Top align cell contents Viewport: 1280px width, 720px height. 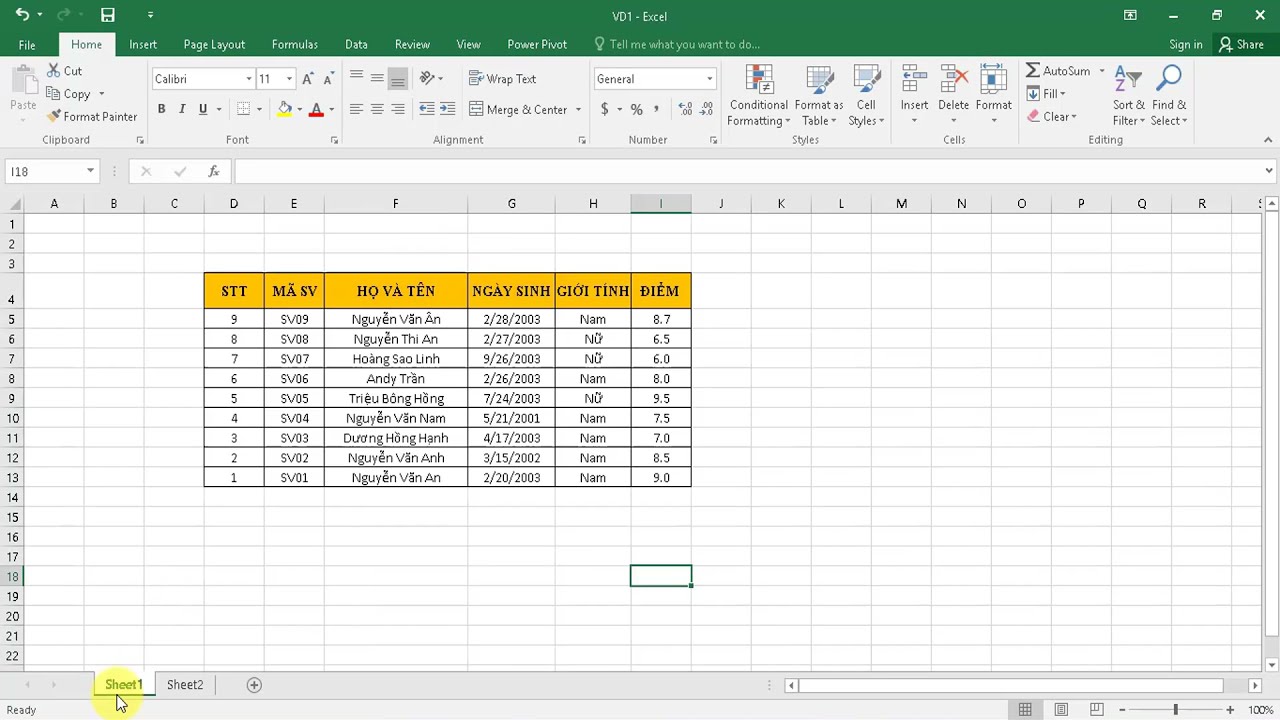[356, 78]
